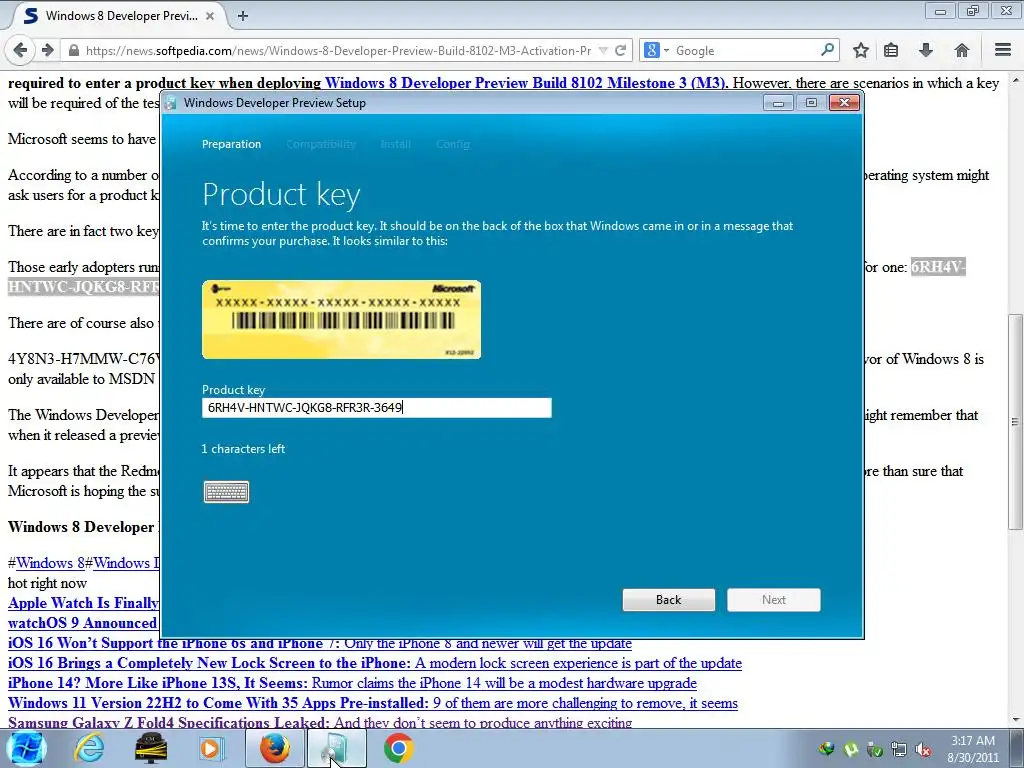Click the site padlock icon in address bar

click(x=74, y=50)
